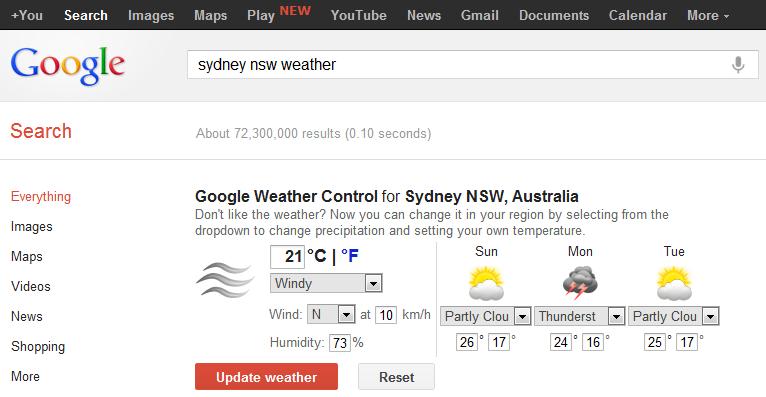The image size is (766, 397).
Task: Click Monday's high temperature field 24
Action: 560,342
